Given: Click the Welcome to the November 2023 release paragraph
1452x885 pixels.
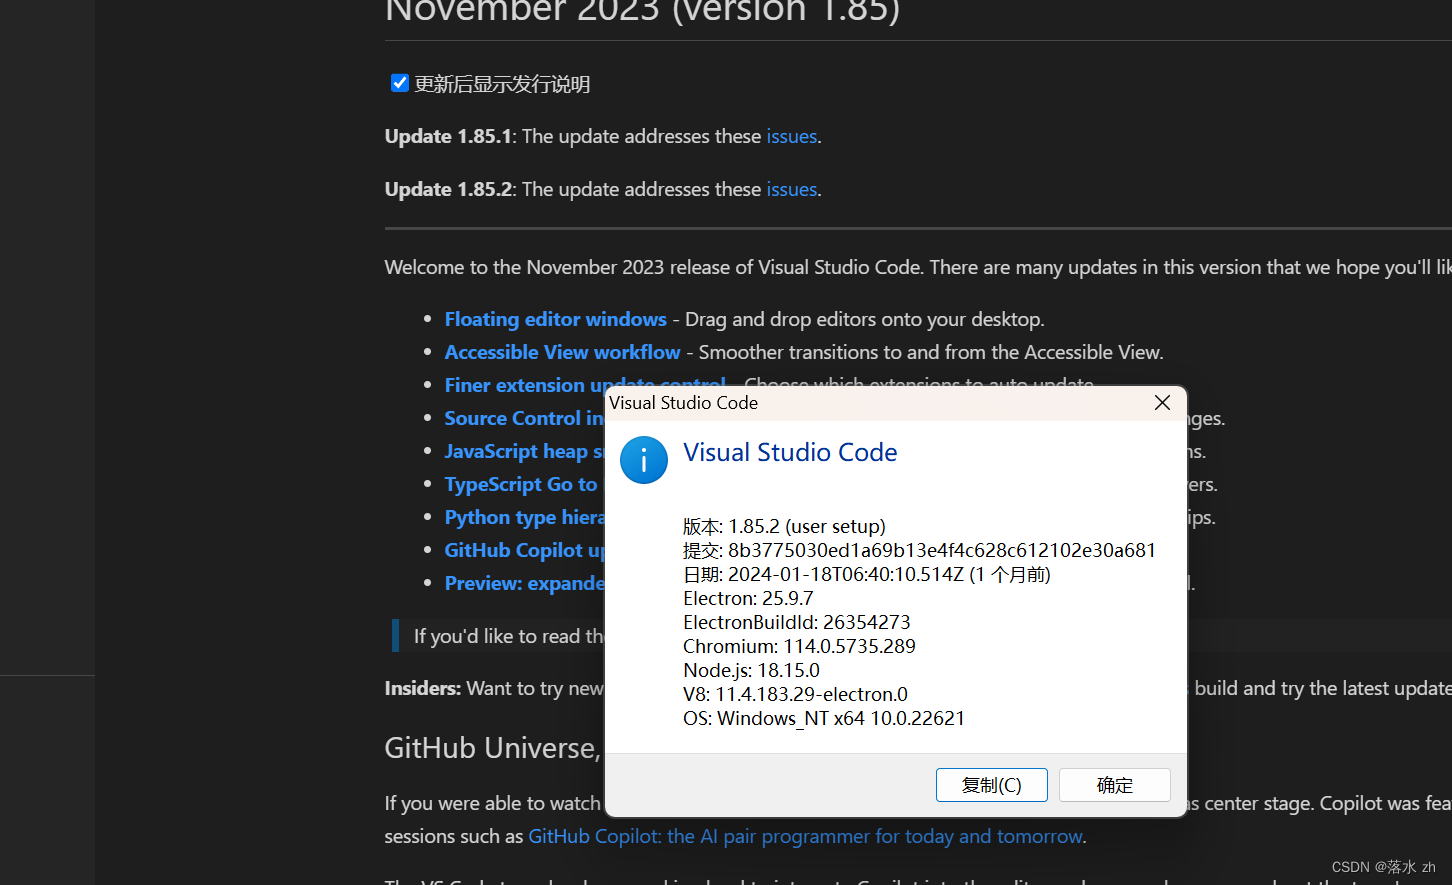Looking at the screenshot, I should (918, 267).
